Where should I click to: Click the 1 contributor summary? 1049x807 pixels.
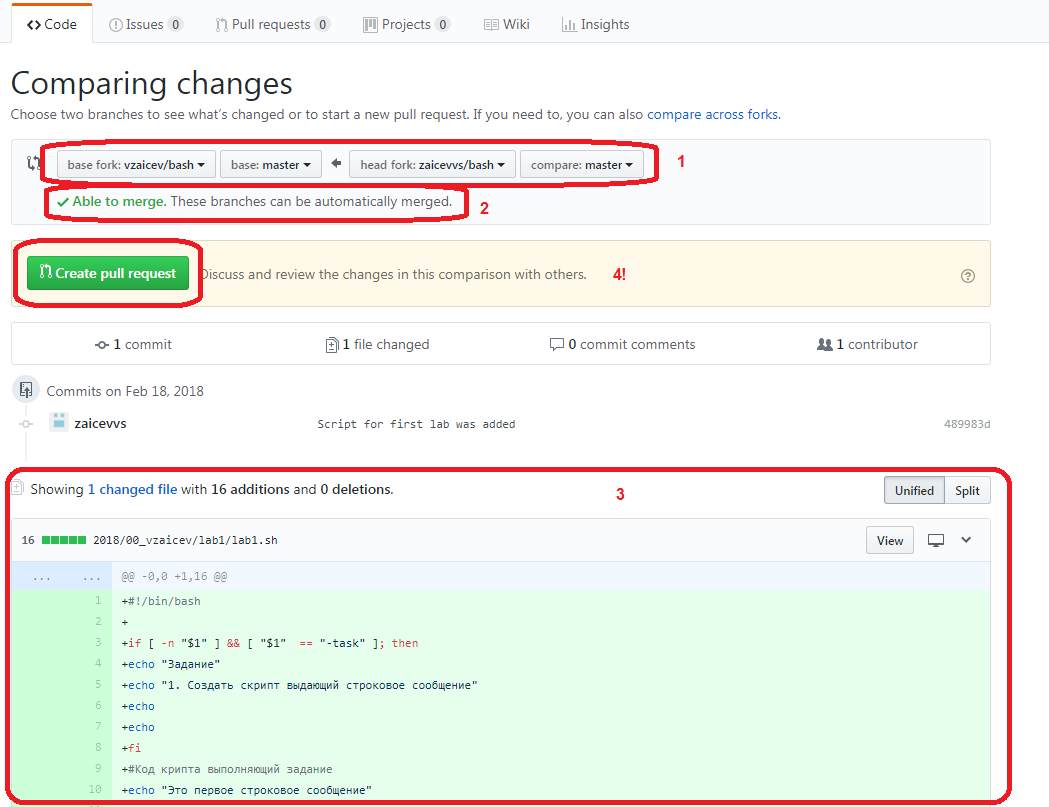pyautogui.click(x=867, y=345)
